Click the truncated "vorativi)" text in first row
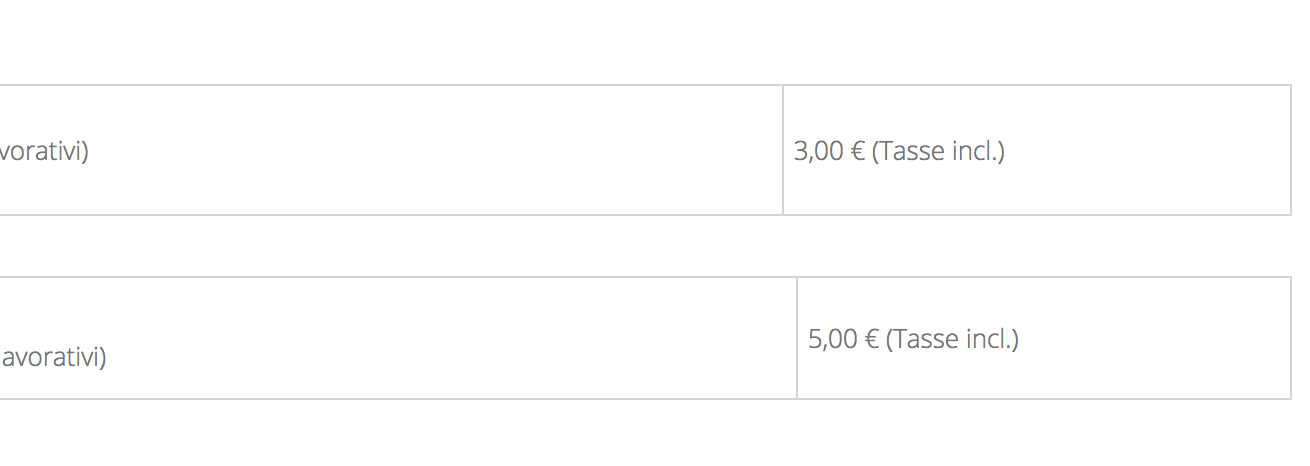 (x=44, y=151)
